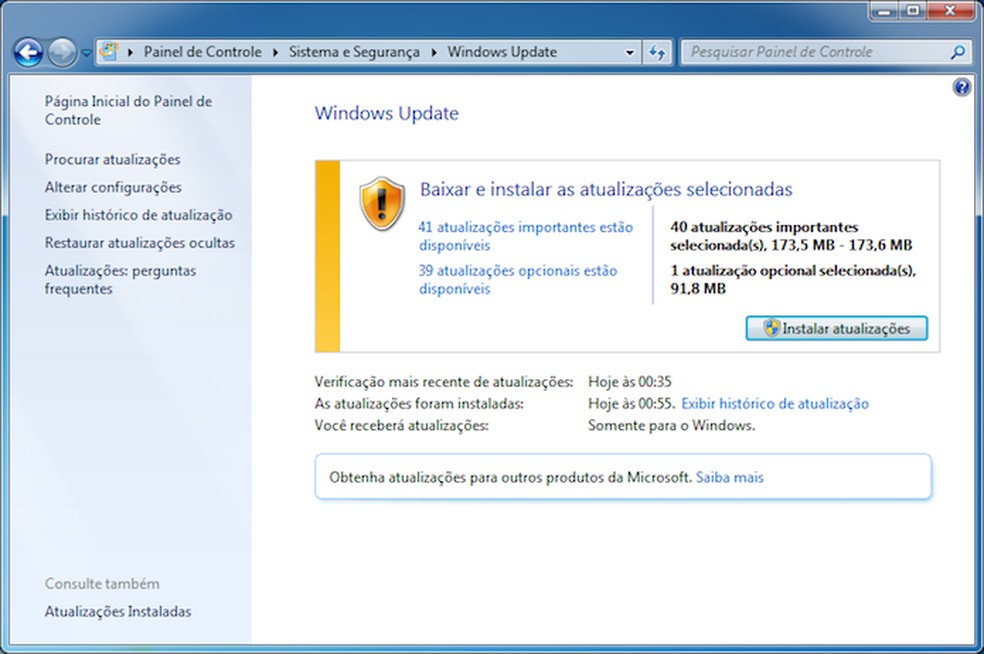Expand arrow before Painel de Controle breadcrumb
This screenshot has height=654, width=984.
pyautogui.click(x=131, y=53)
